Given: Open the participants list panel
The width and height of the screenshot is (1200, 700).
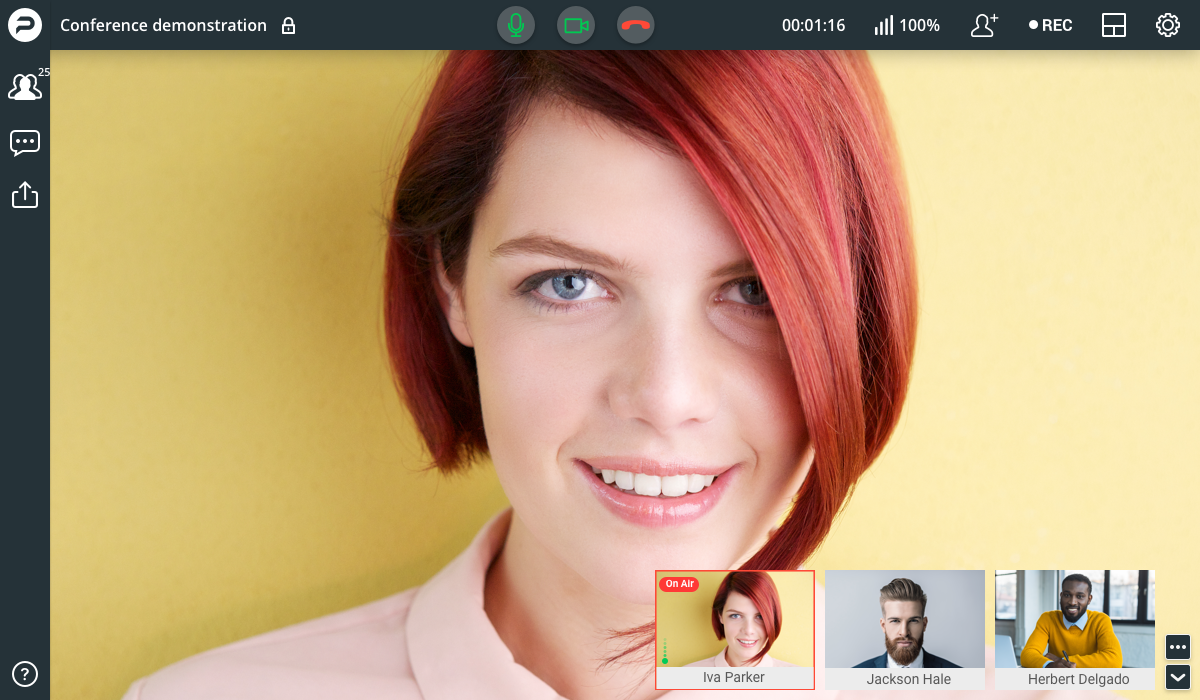Looking at the screenshot, I should (25, 88).
